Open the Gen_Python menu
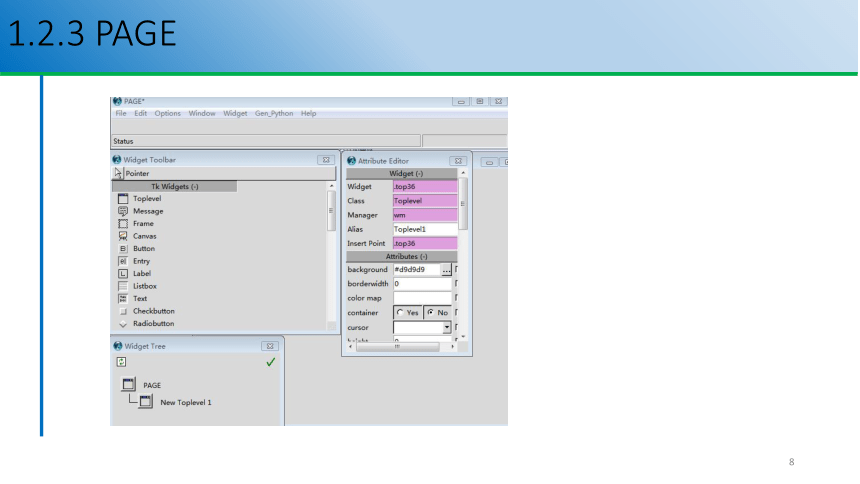860x484 pixels. tap(274, 114)
